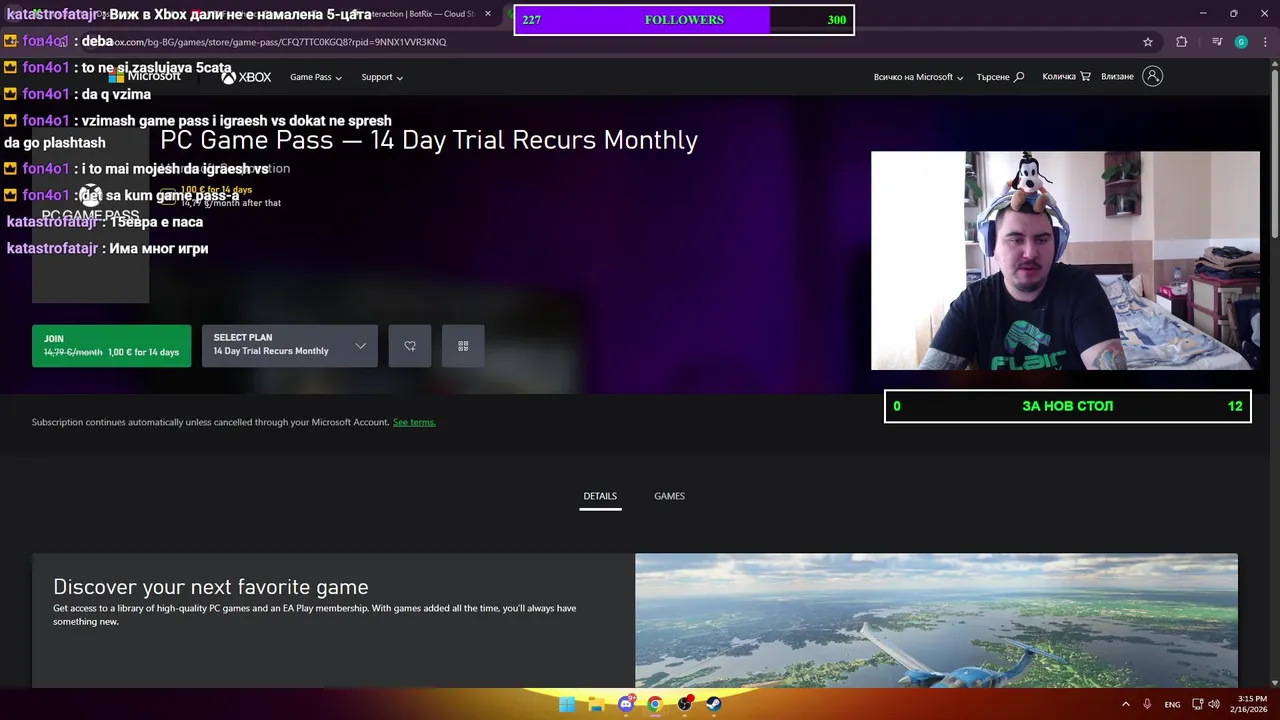This screenshot has width=1280, height=720.
Task: Open the Windows Start menu
Action: pos(567,704)
